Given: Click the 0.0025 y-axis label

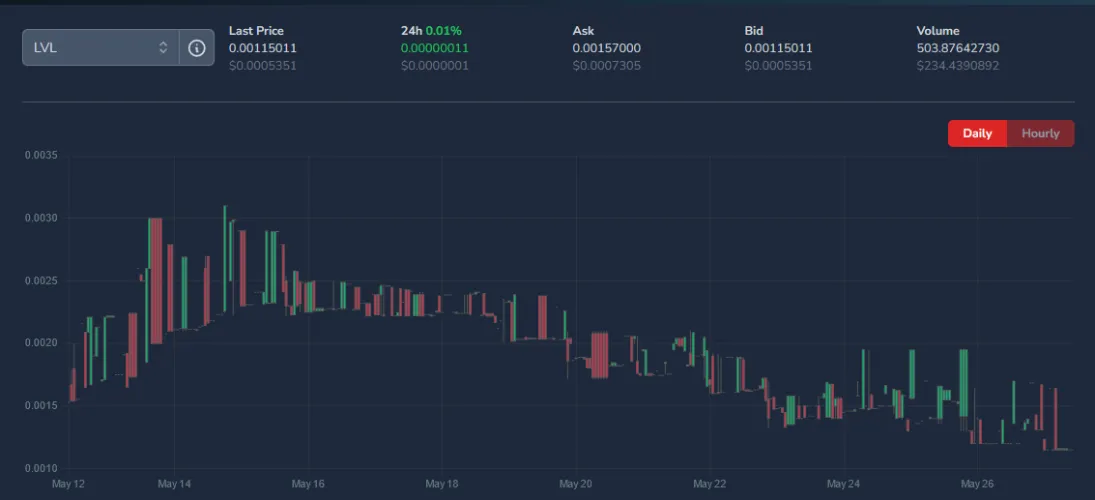Looking at the screenshot, I should click(x=41, y=281).
